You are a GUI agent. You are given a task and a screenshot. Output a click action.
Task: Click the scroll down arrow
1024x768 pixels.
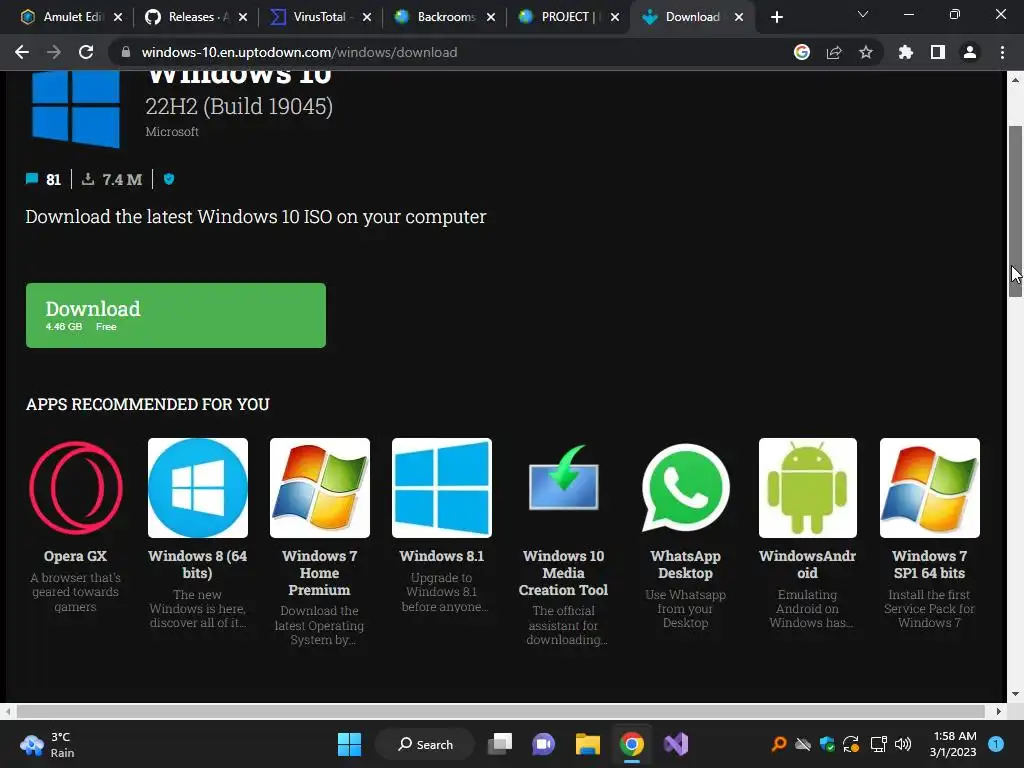pos(1016,694)
